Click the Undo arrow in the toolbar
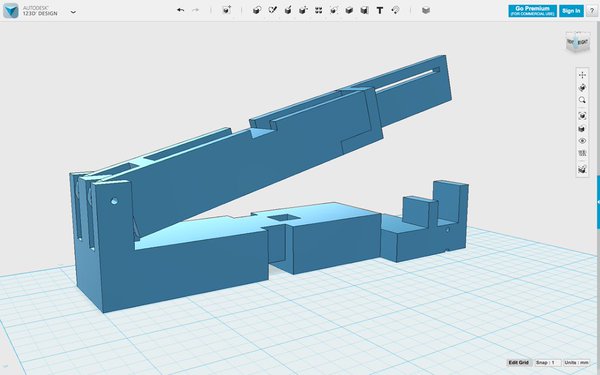 click(x=181, y=10)
